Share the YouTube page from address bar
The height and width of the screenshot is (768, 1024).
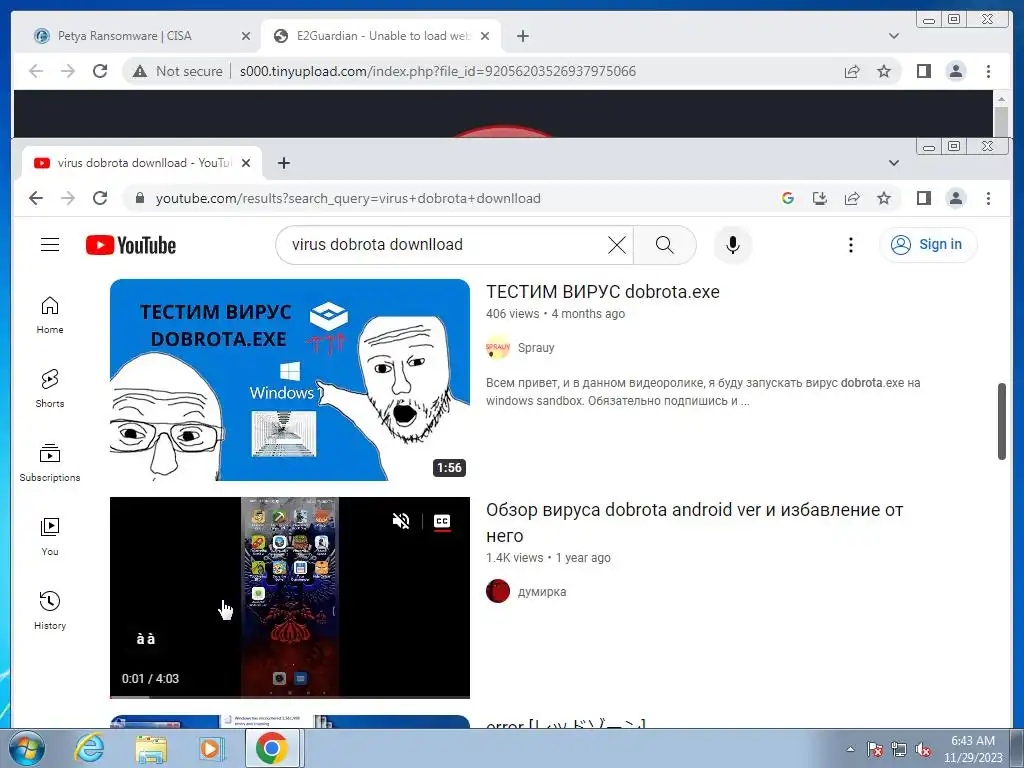coord(852,198)
